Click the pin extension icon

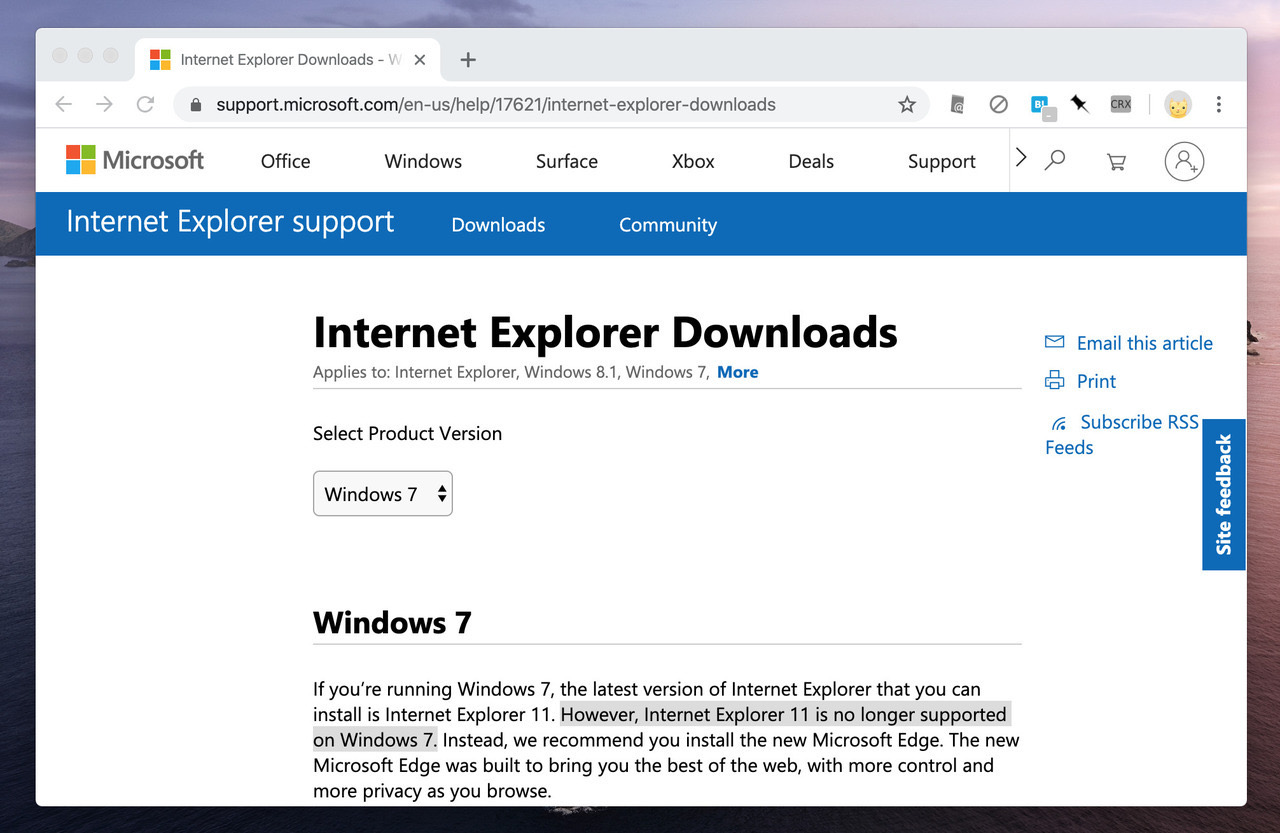1080,104
